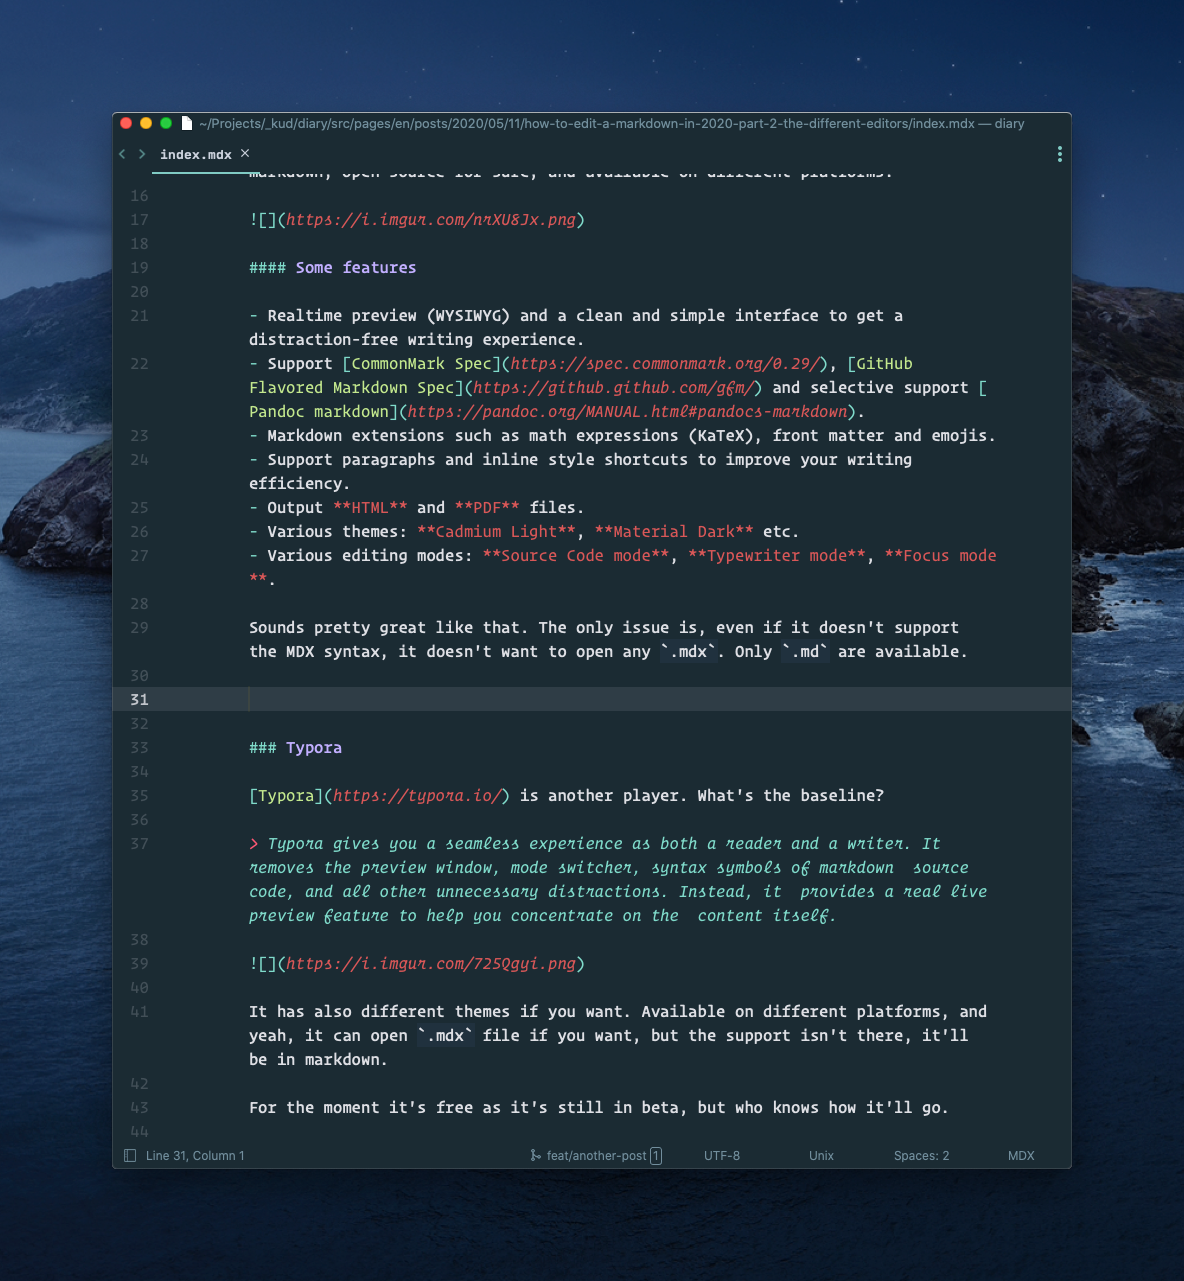Image resolution: width=1184 pixels, height=1281 pixels.
Task: Close the index.mdx tab
Action: tap(245, 153)
